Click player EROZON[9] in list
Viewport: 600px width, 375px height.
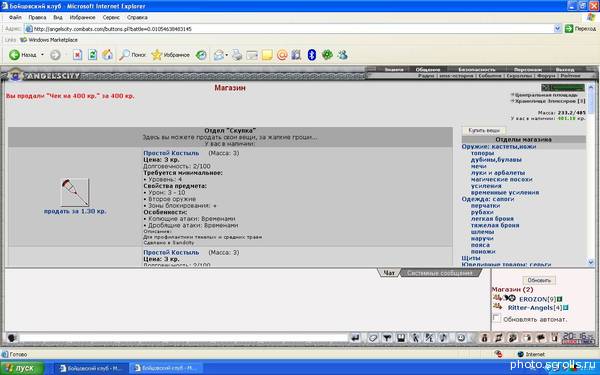pyautogui.click(x=537, y=299)
